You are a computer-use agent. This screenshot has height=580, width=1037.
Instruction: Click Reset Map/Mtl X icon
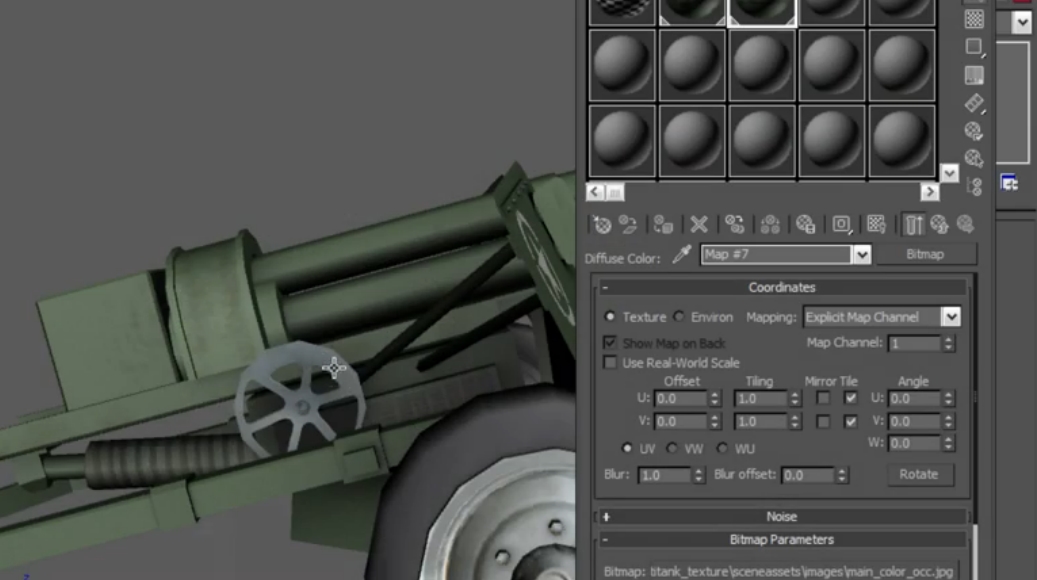click(699, 224)
